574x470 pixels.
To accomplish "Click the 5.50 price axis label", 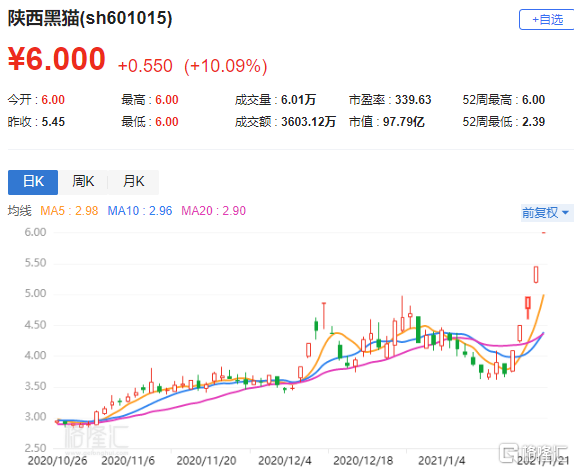I will point(36,263).
